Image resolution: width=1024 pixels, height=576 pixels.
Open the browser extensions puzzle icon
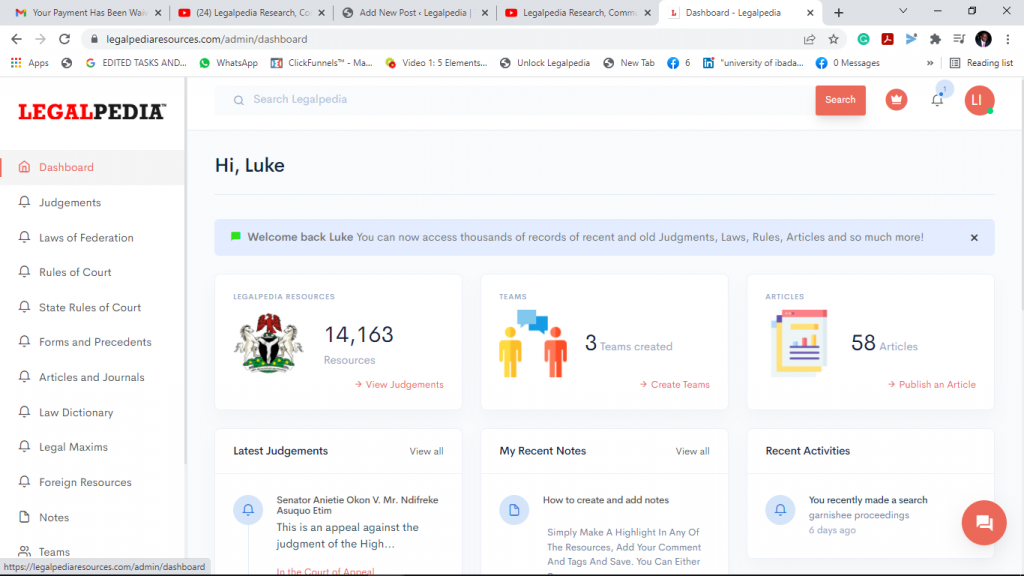(x=935, y=37)
